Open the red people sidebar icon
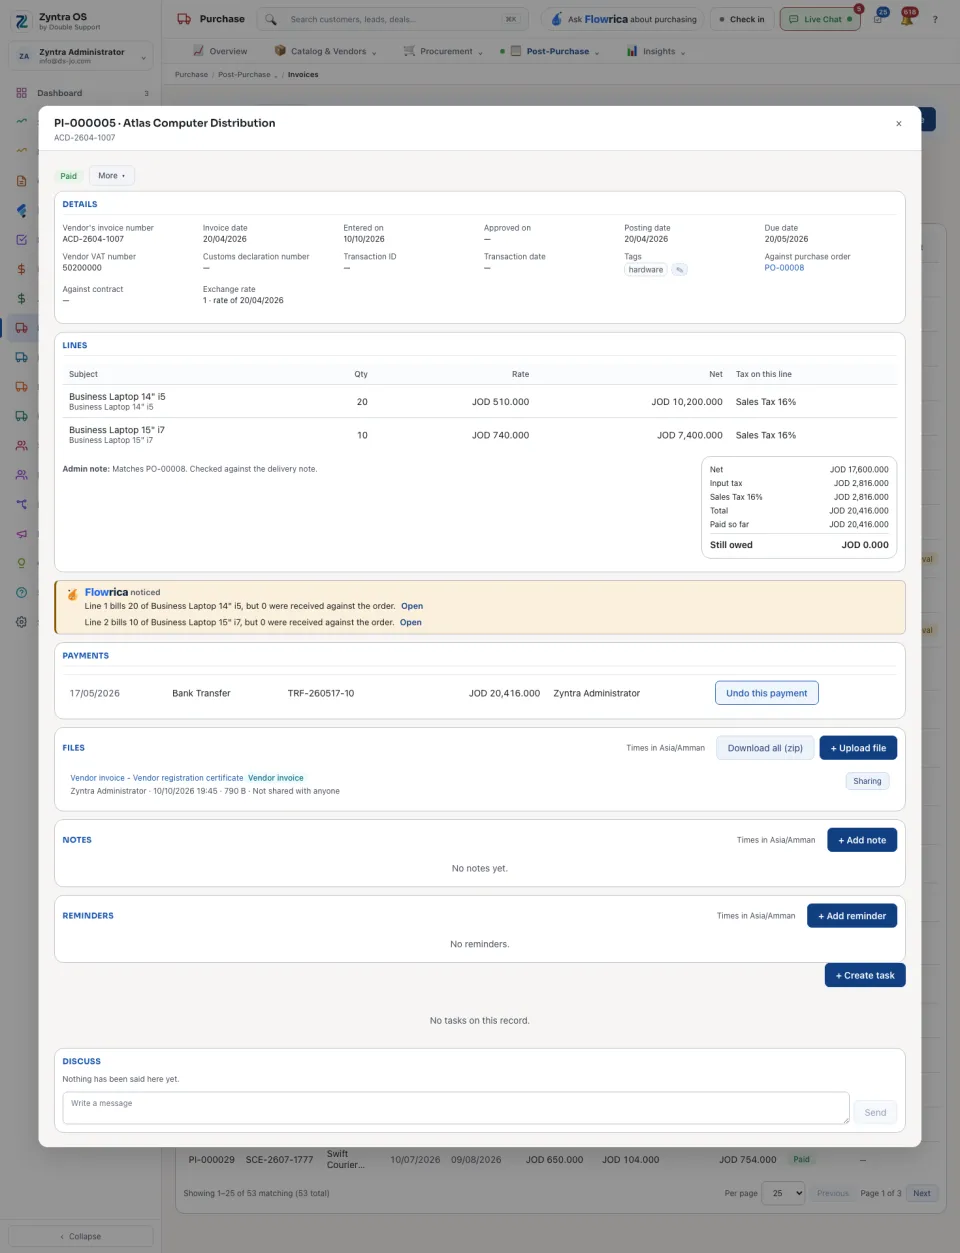Viewport: 960px width, 1253px height. coord(21,445)
